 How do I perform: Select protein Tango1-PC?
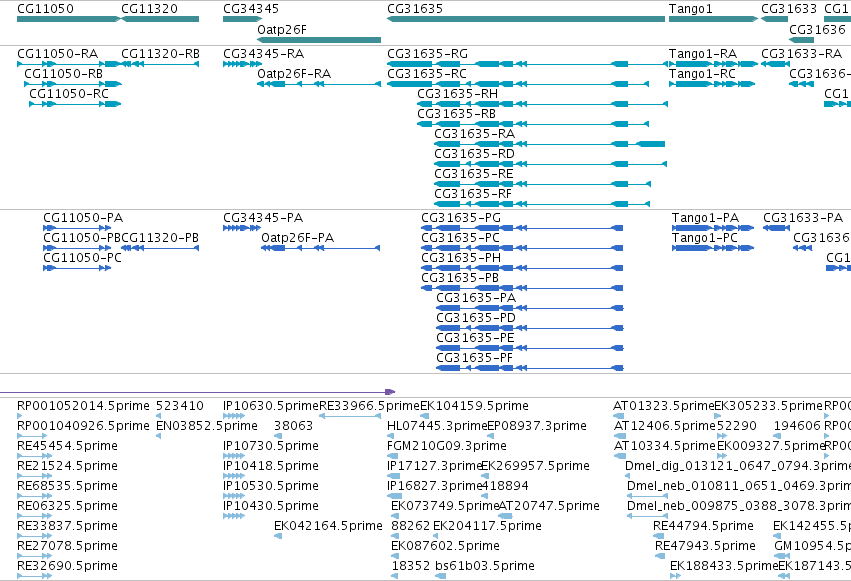(713, 248)
